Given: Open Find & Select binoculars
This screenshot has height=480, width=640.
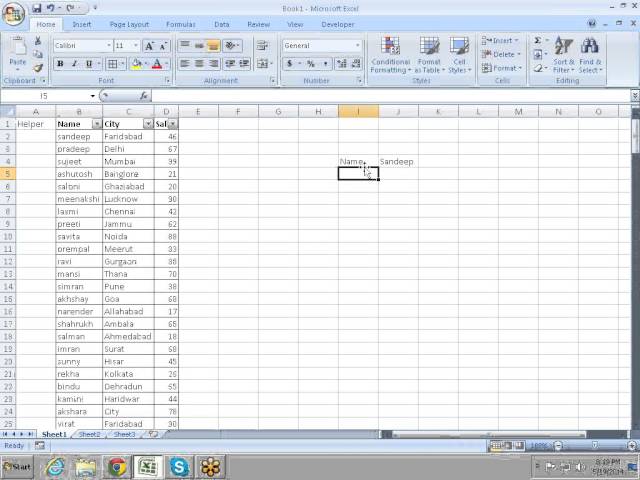Looking at the screenshot, I should click(x=590, y=55).
